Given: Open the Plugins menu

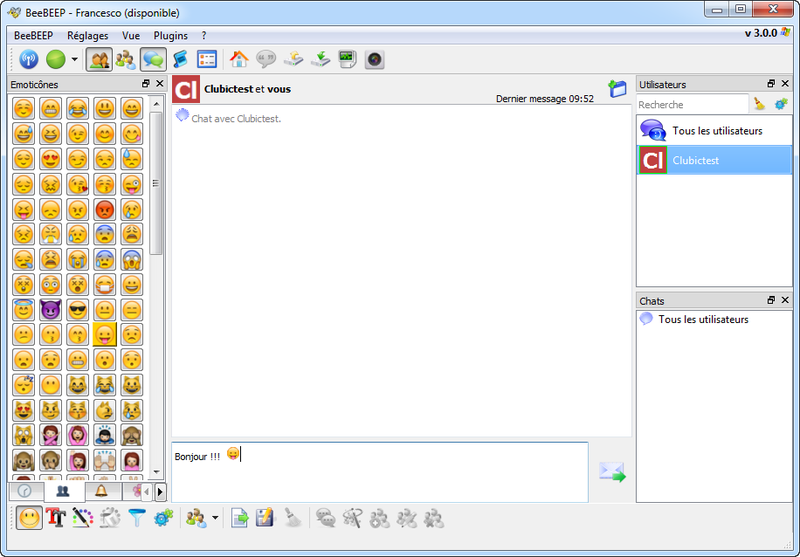Looking at the screenshot, I should [x=170, y=36].
